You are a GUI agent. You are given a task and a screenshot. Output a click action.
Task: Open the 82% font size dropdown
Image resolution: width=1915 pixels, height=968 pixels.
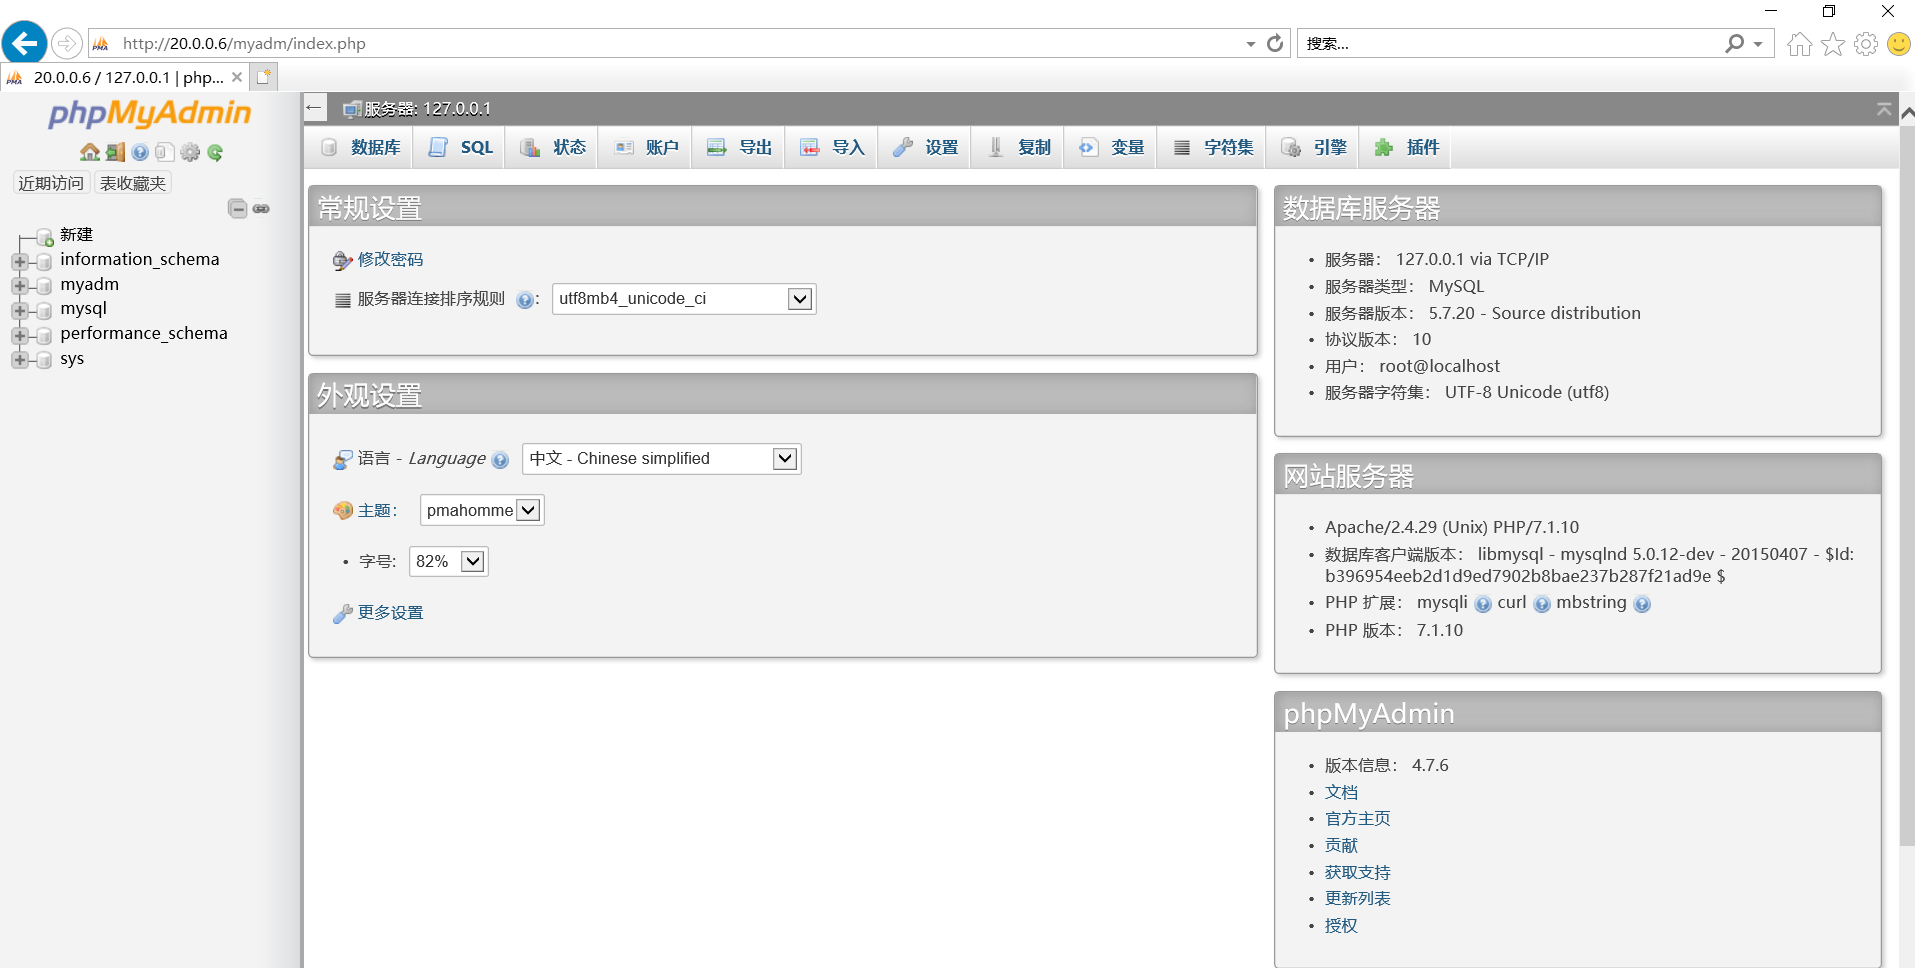(x=448, y=561)
